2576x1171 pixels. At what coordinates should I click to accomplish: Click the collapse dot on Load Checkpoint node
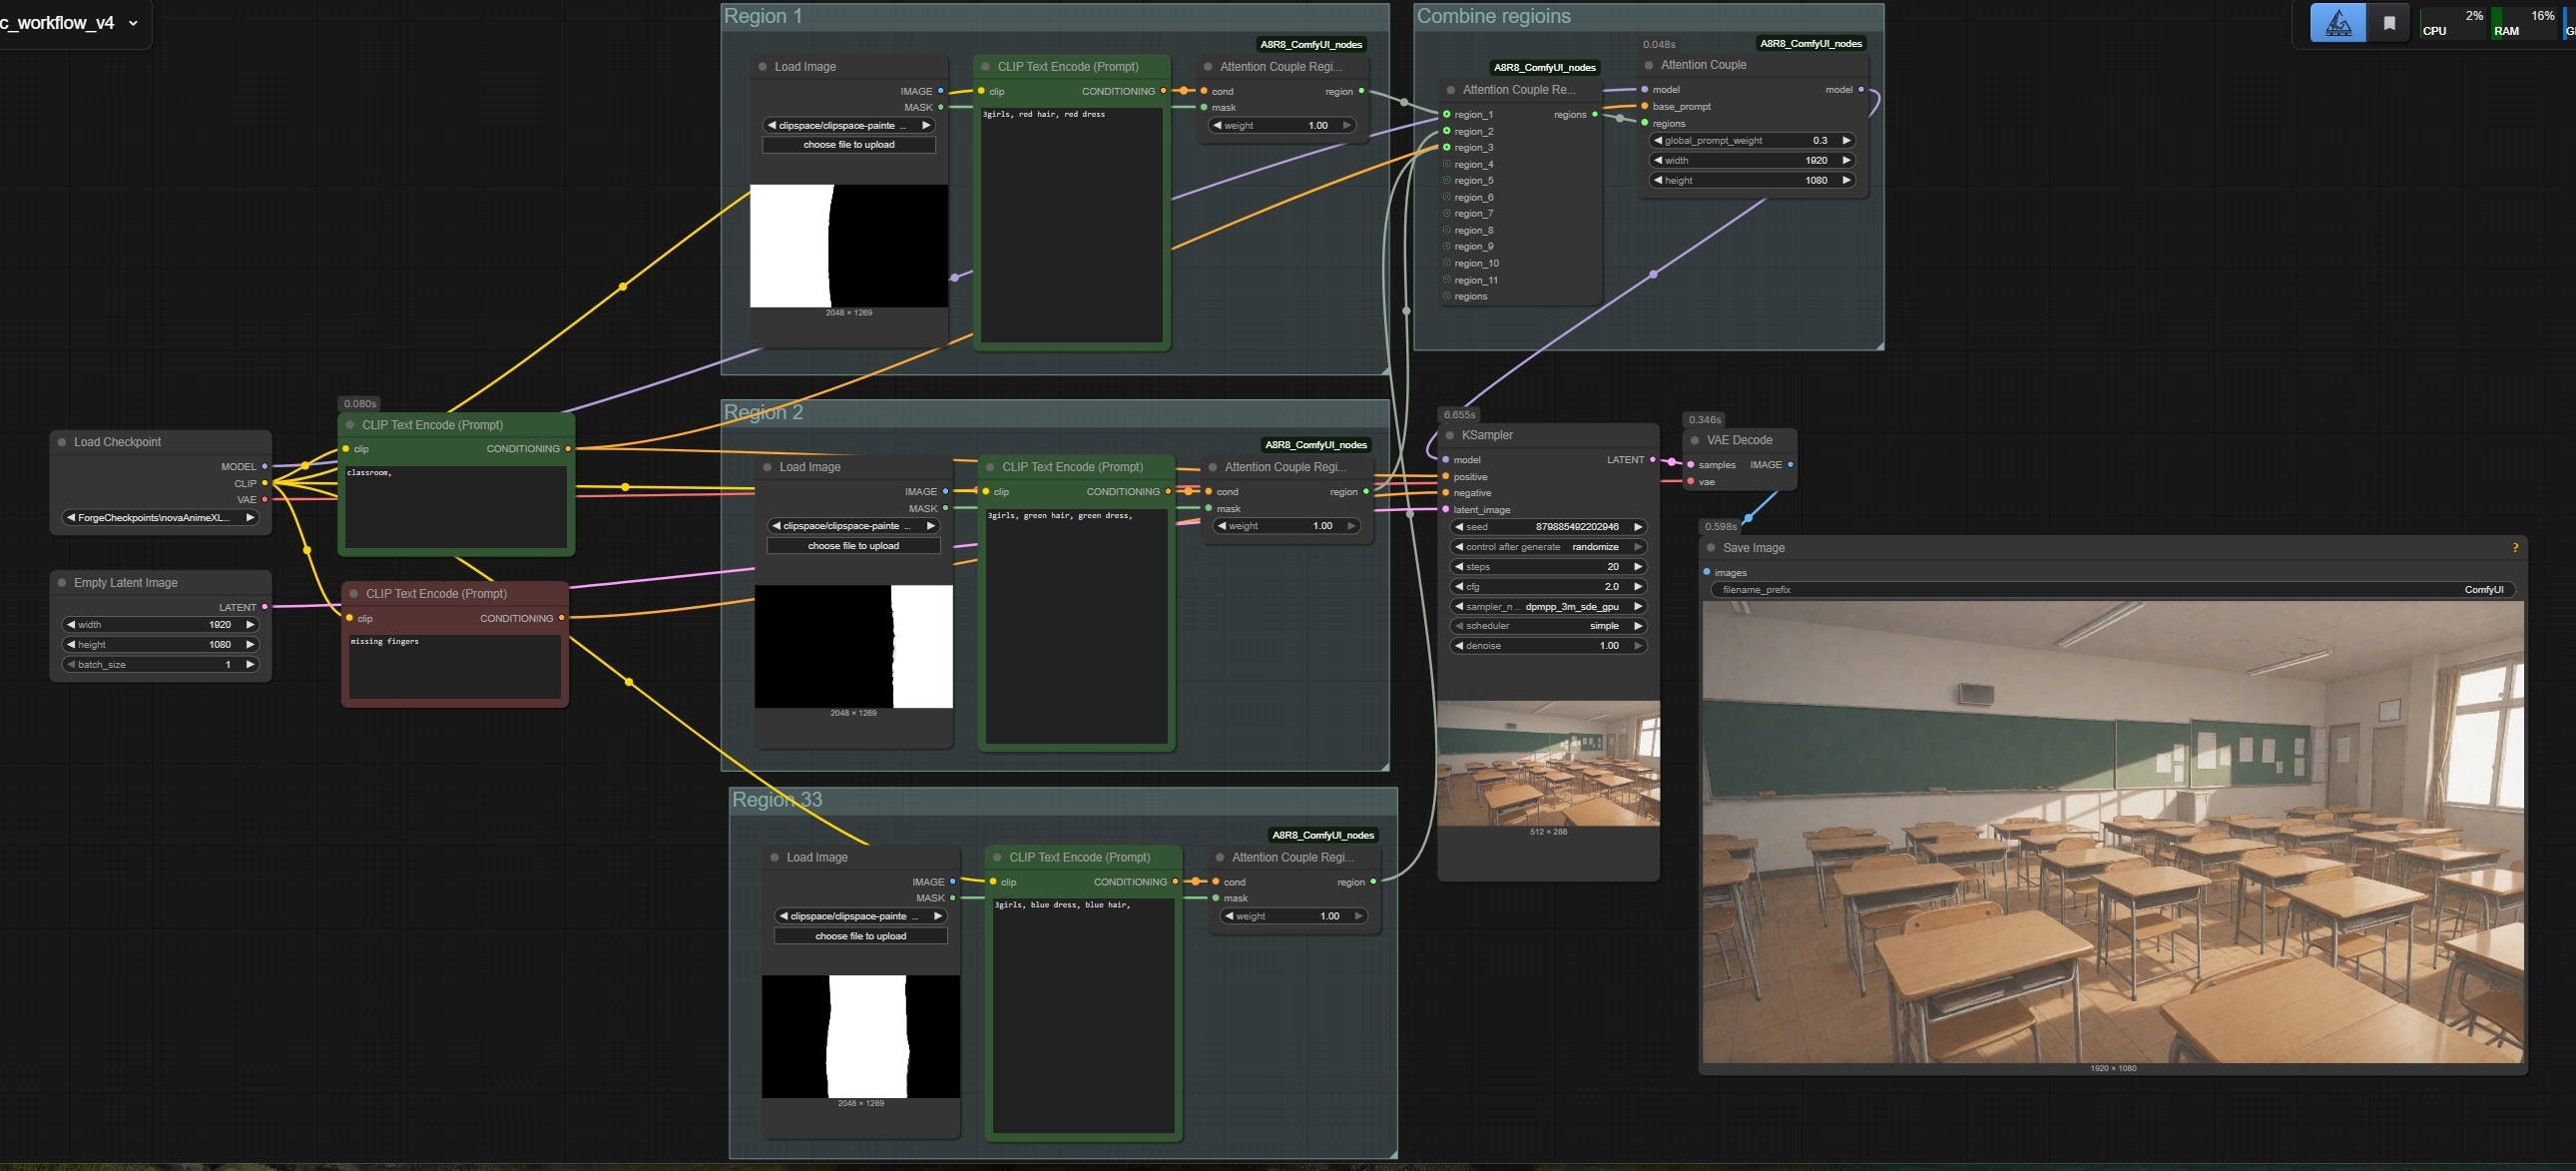[x=62, y=442]
